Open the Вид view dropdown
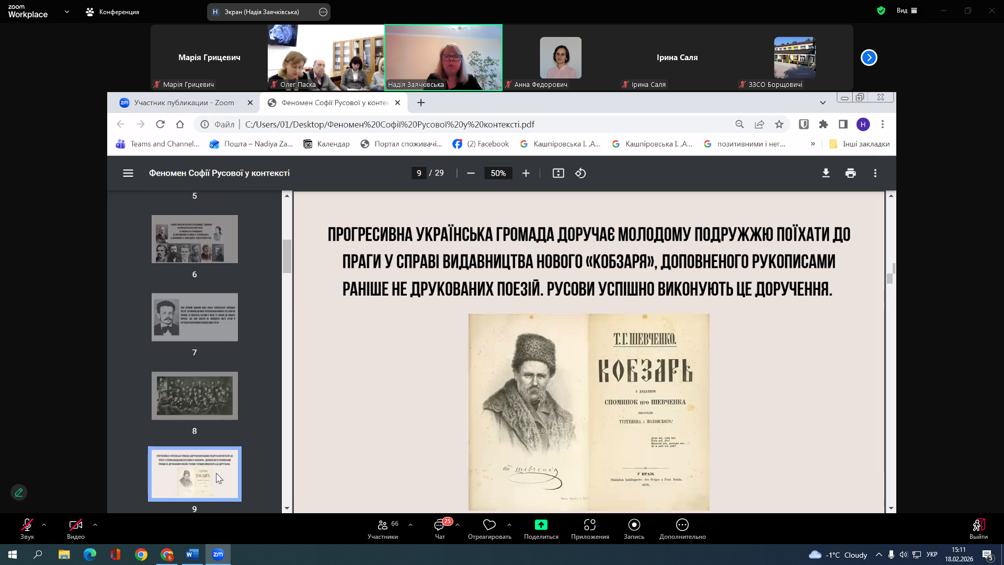1004x565 pixels. point(906,11)
